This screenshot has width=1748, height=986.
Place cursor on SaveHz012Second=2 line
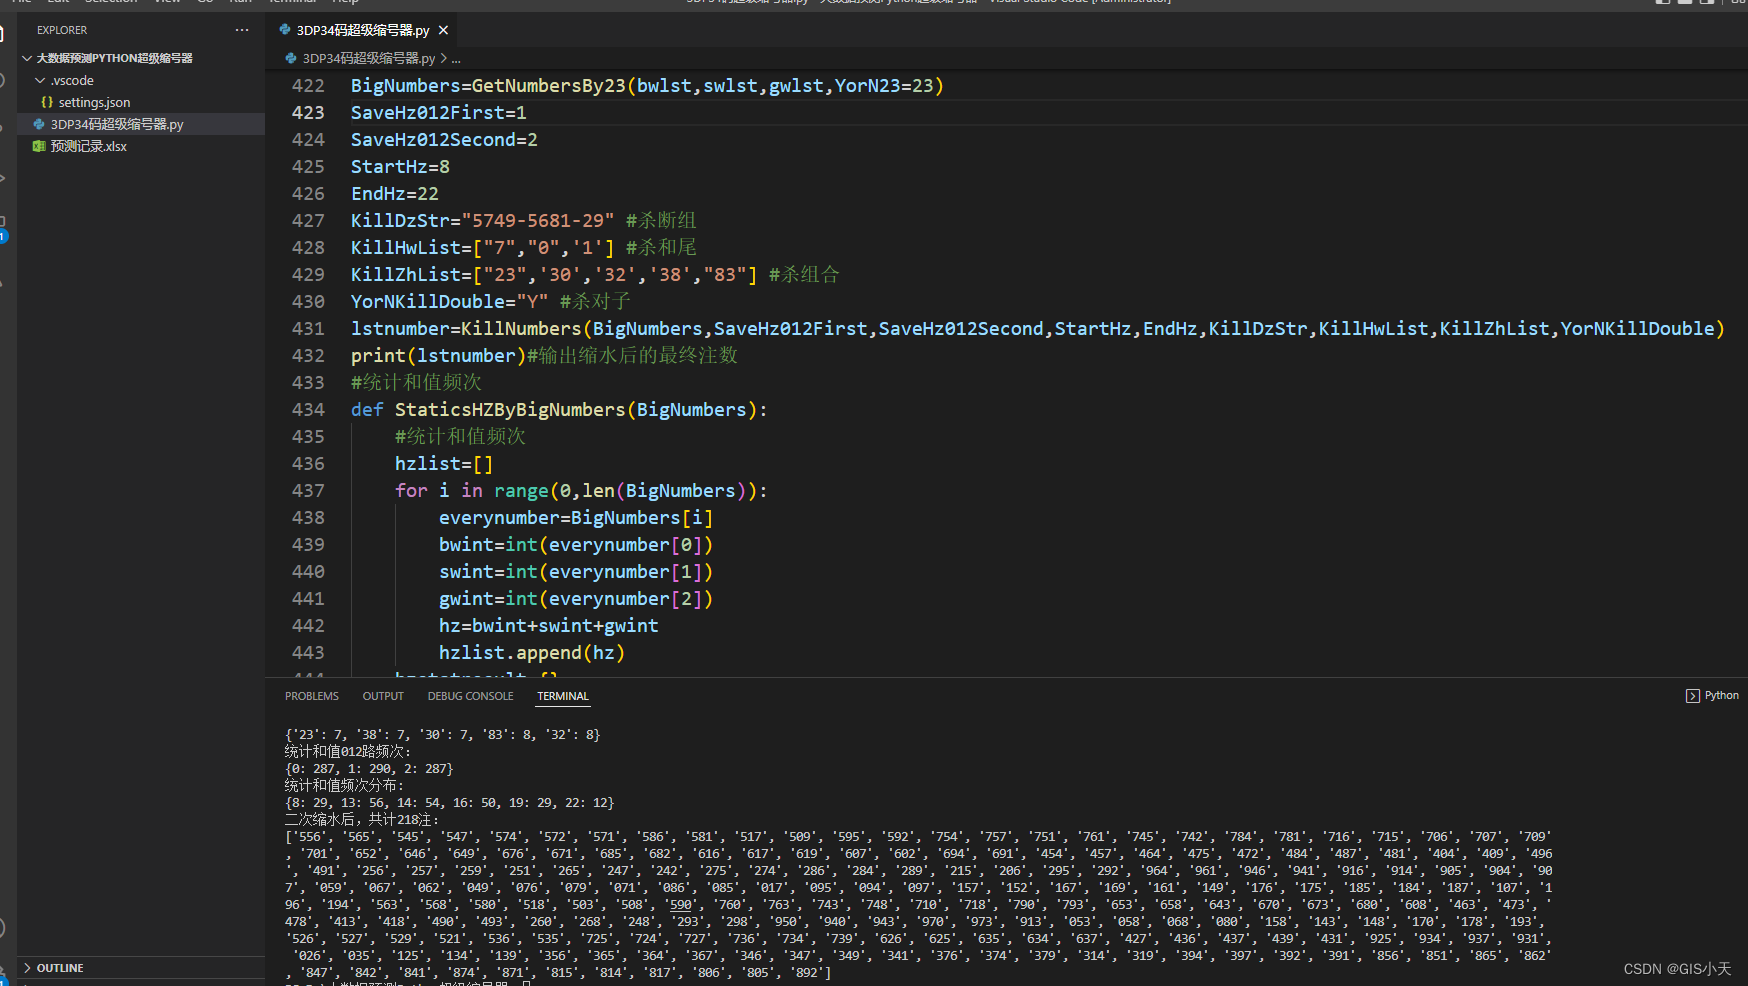[444, 140]
